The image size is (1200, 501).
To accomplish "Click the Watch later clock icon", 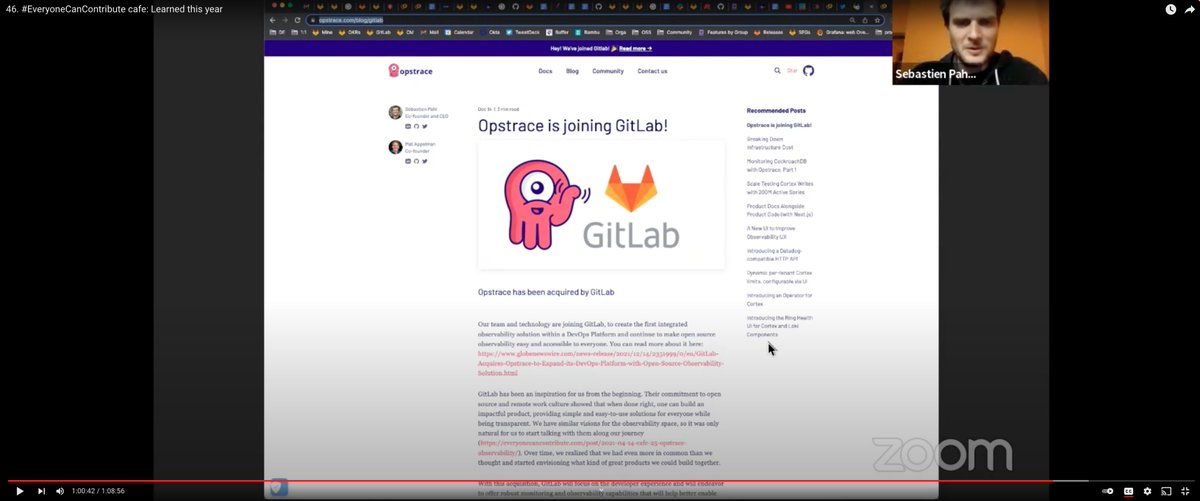I will pos(1171,9).
